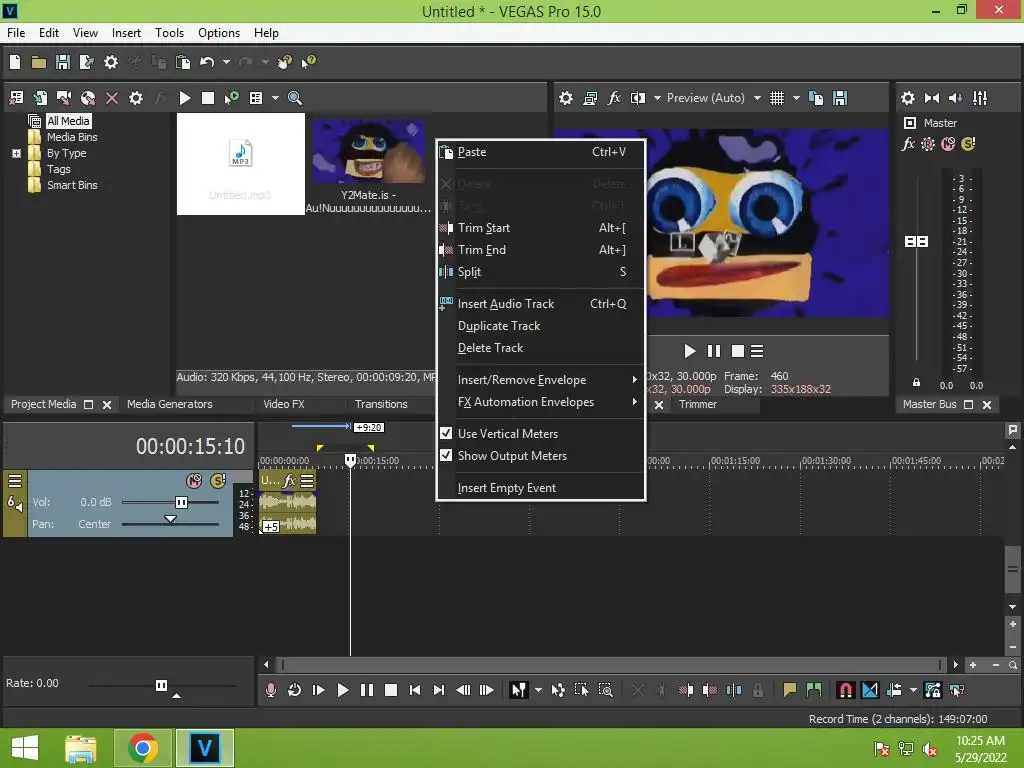Toggle Split Screen View in preview toolbar
The image size is (1024, 768).
click(638, 98)
